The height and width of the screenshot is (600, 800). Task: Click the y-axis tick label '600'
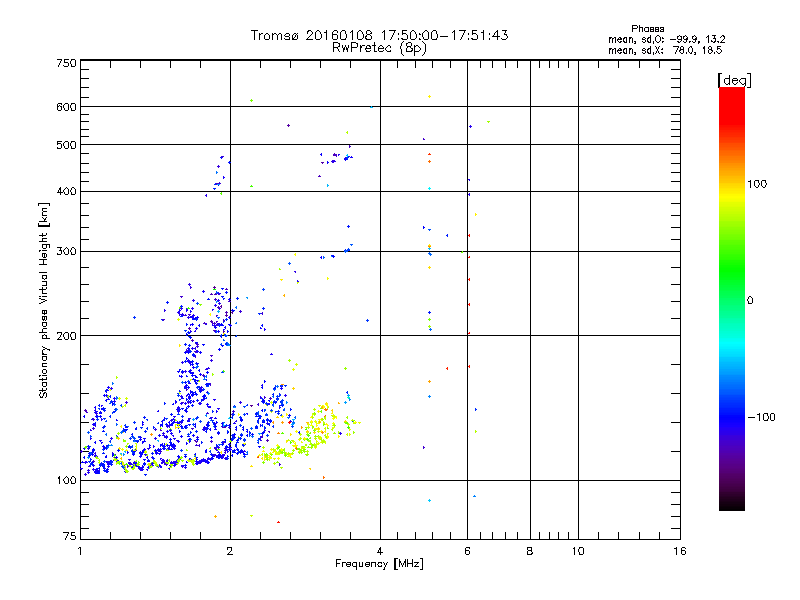pos(66,107)
